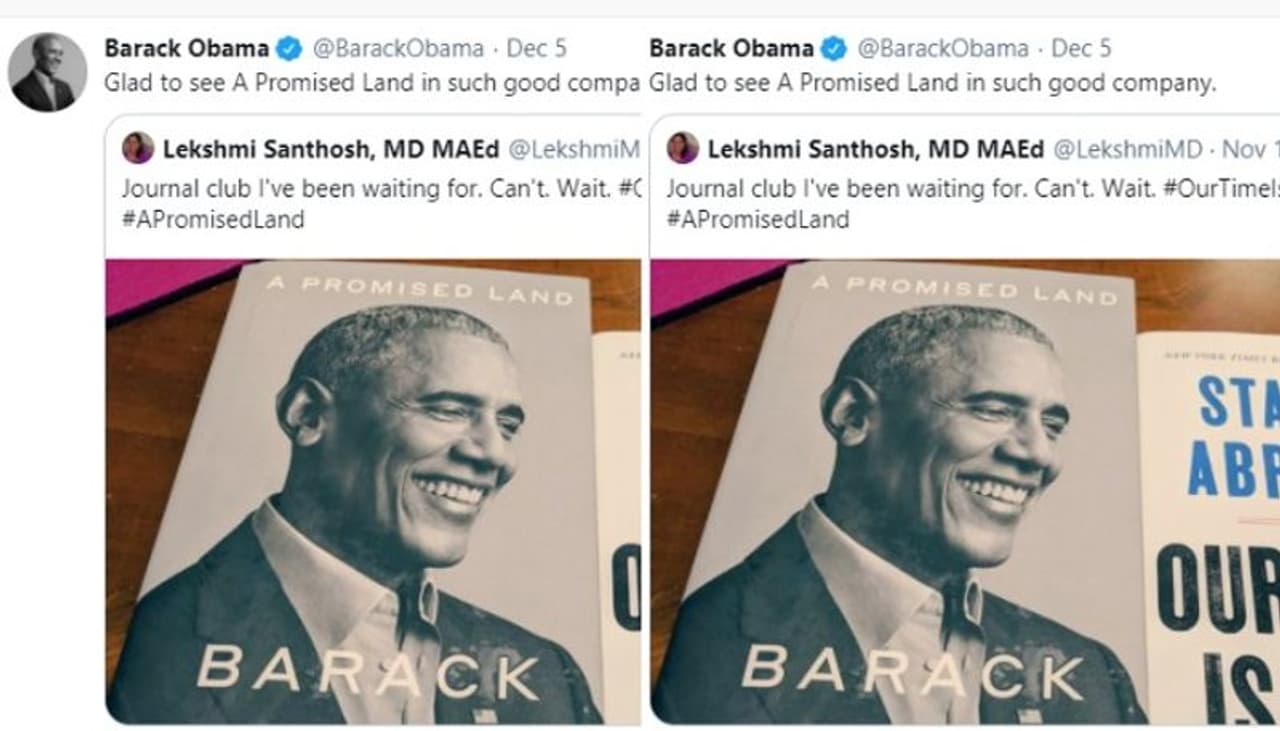Click Barack Obama's round profile avatar
The width and height of the screenshot is (1280, 731).
47,72
